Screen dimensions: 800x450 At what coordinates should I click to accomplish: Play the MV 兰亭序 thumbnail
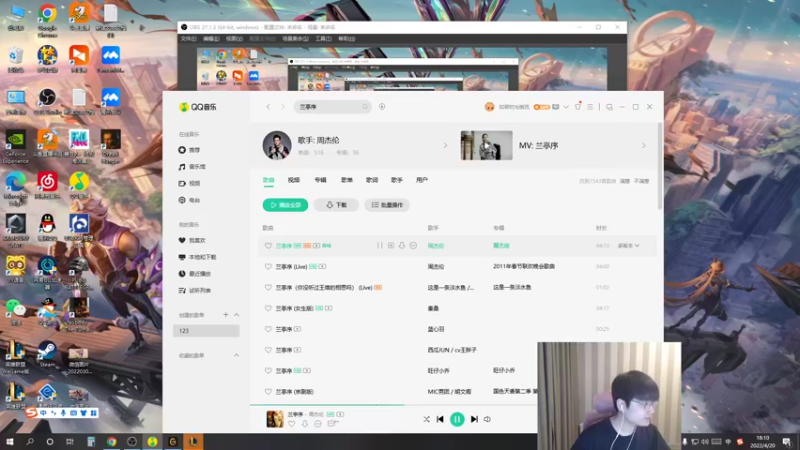click(486, 145)
